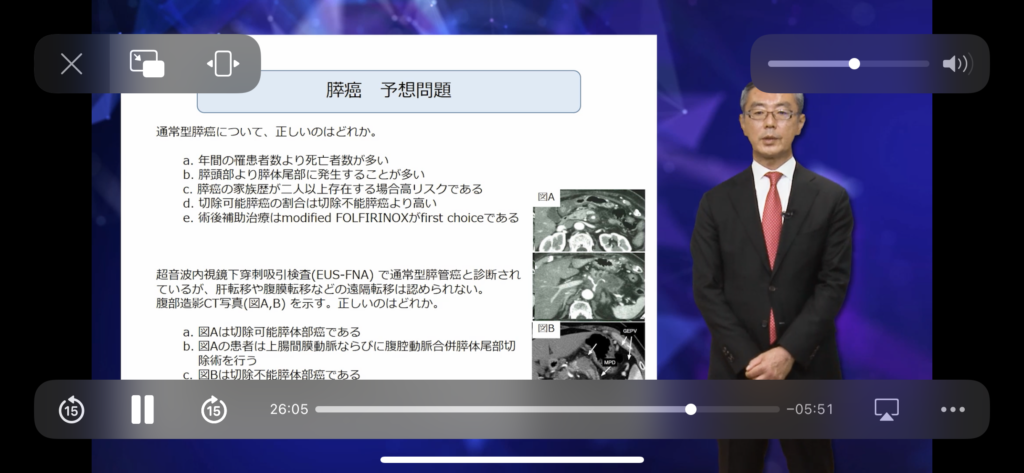Click the volume slider knob
This screenshot has width=1024, height=473.
point(854,64)
